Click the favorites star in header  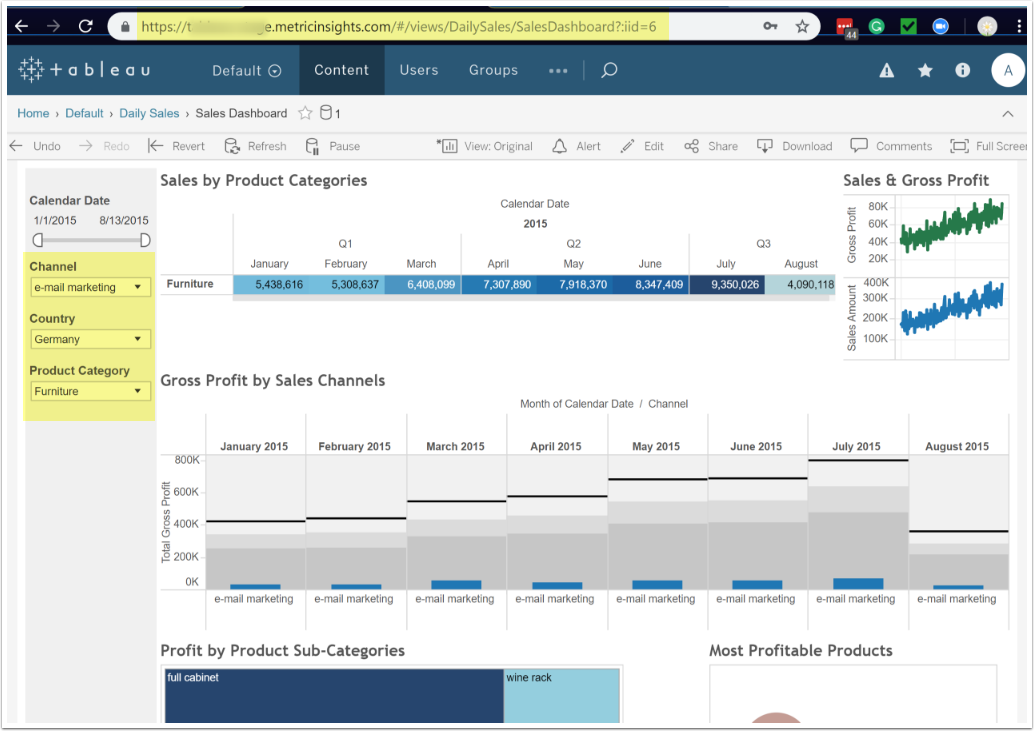tap(925, 70)
